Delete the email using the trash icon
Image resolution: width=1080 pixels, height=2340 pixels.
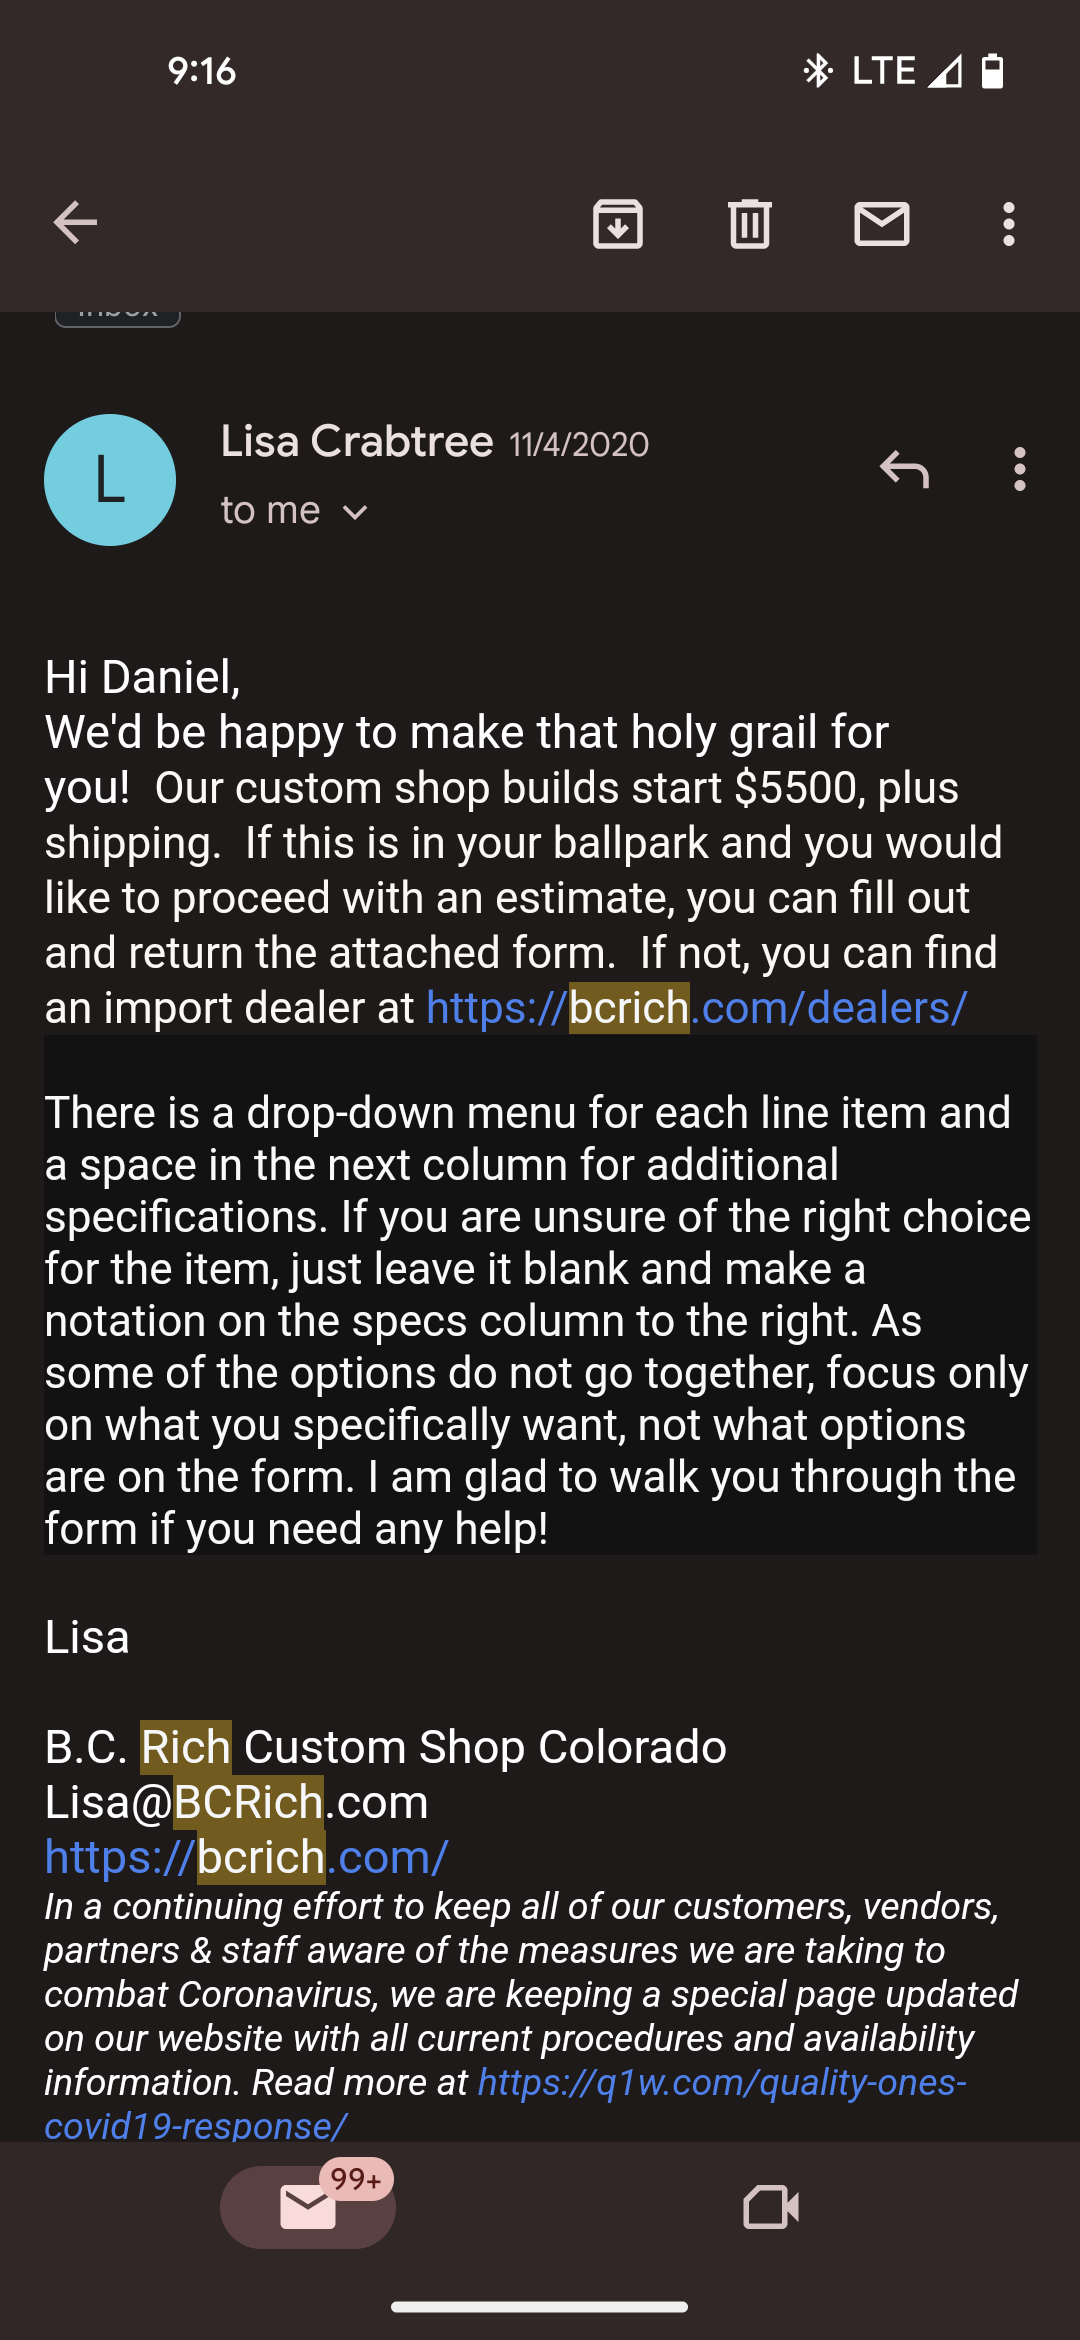(749, 223)
